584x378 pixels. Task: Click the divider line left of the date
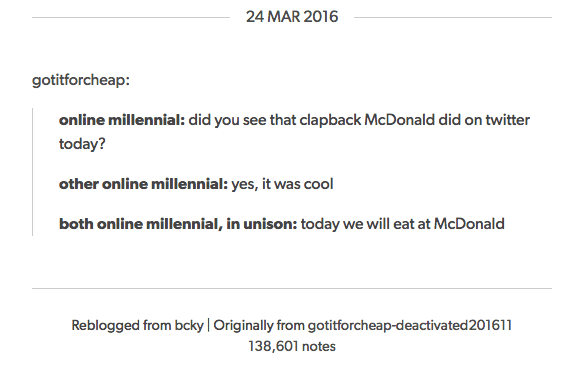coord(131,17)
